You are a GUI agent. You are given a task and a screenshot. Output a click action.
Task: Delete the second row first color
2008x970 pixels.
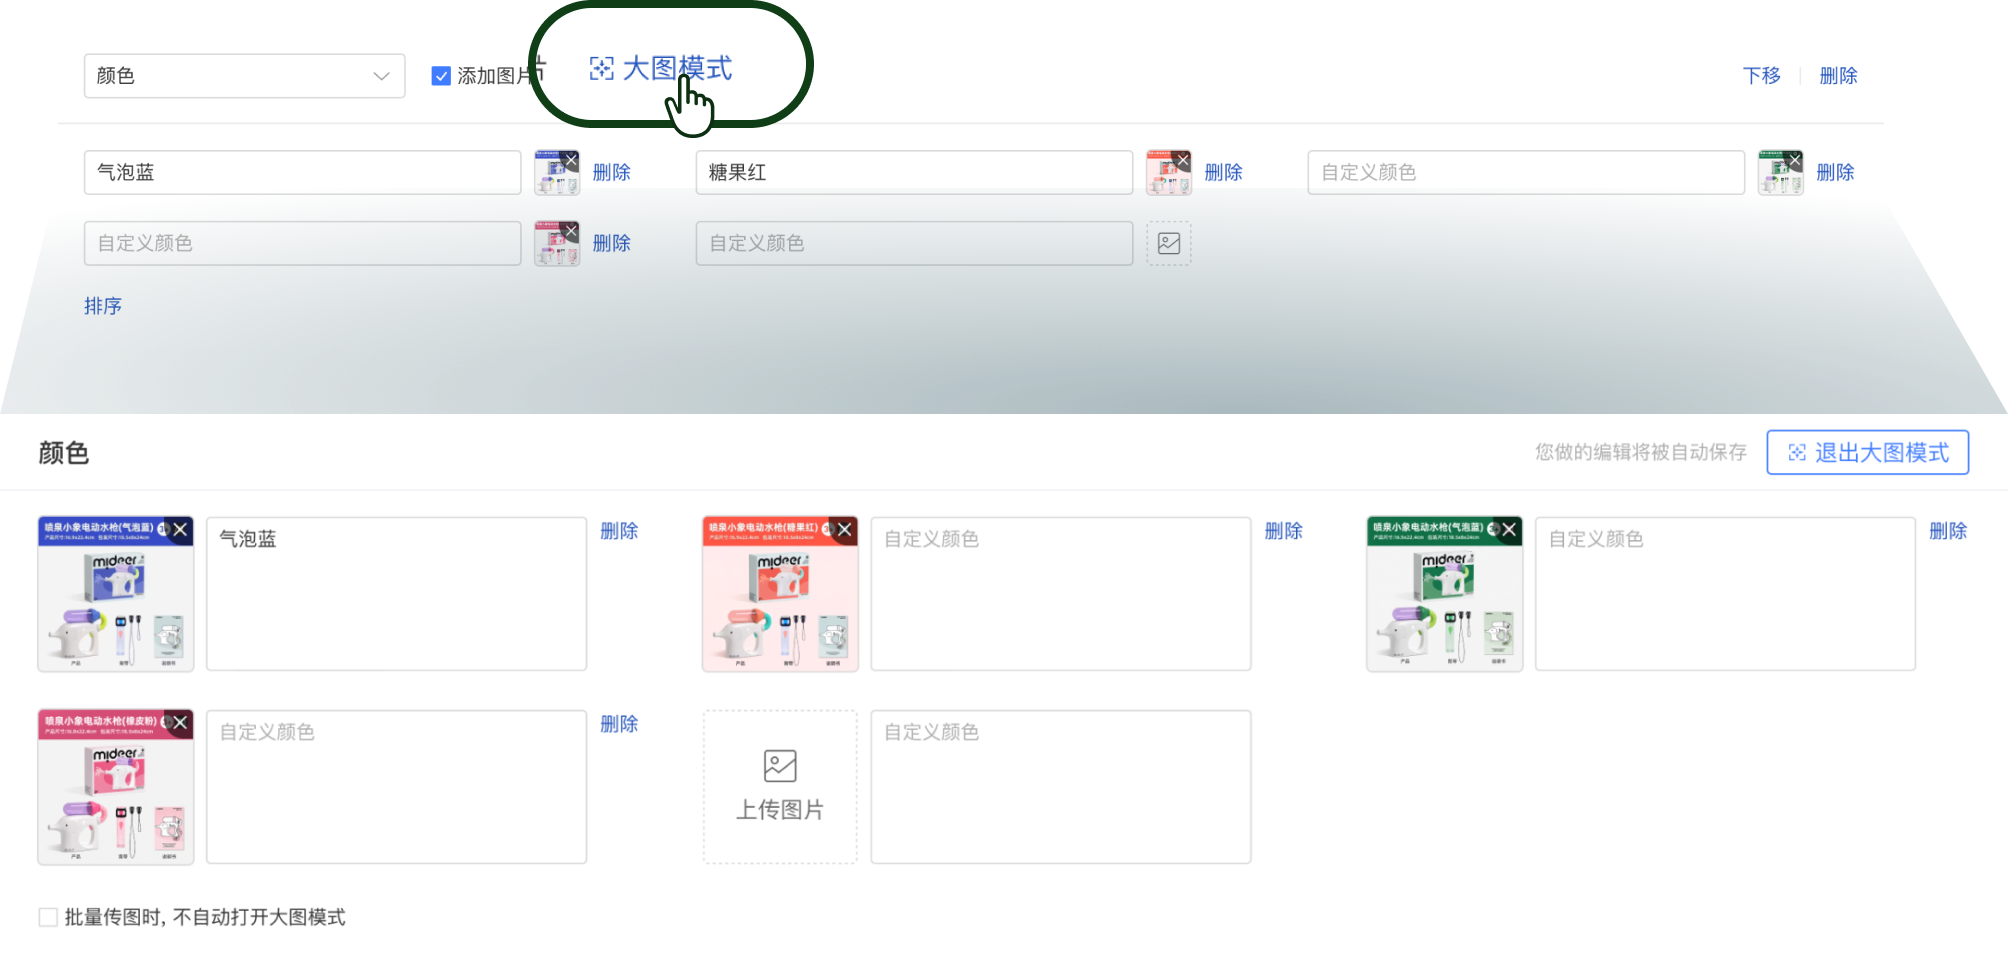(611, 243)
